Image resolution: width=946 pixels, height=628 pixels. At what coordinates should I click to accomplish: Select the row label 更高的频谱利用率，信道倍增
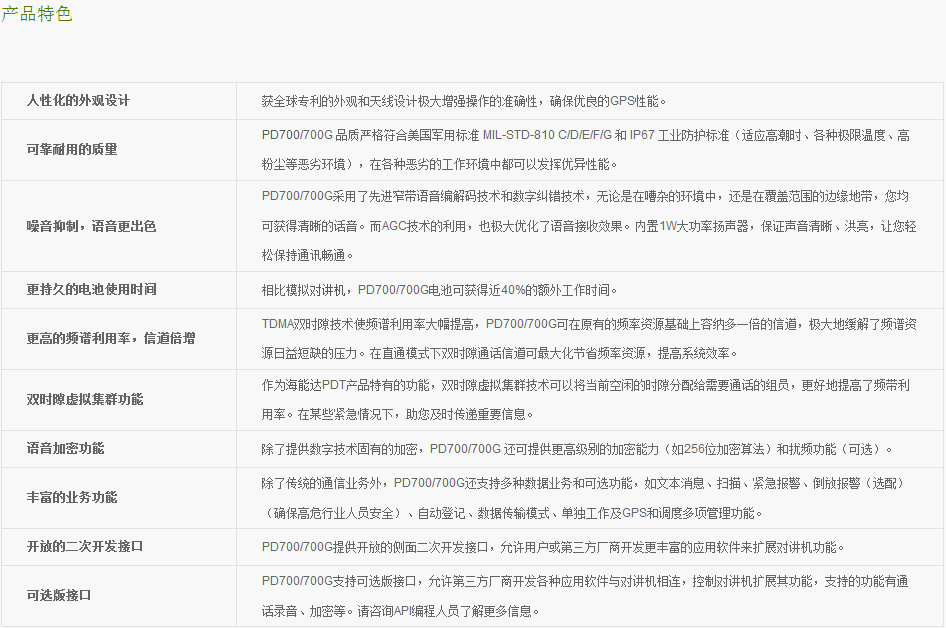pyautogui.click(x=111, y=338)
